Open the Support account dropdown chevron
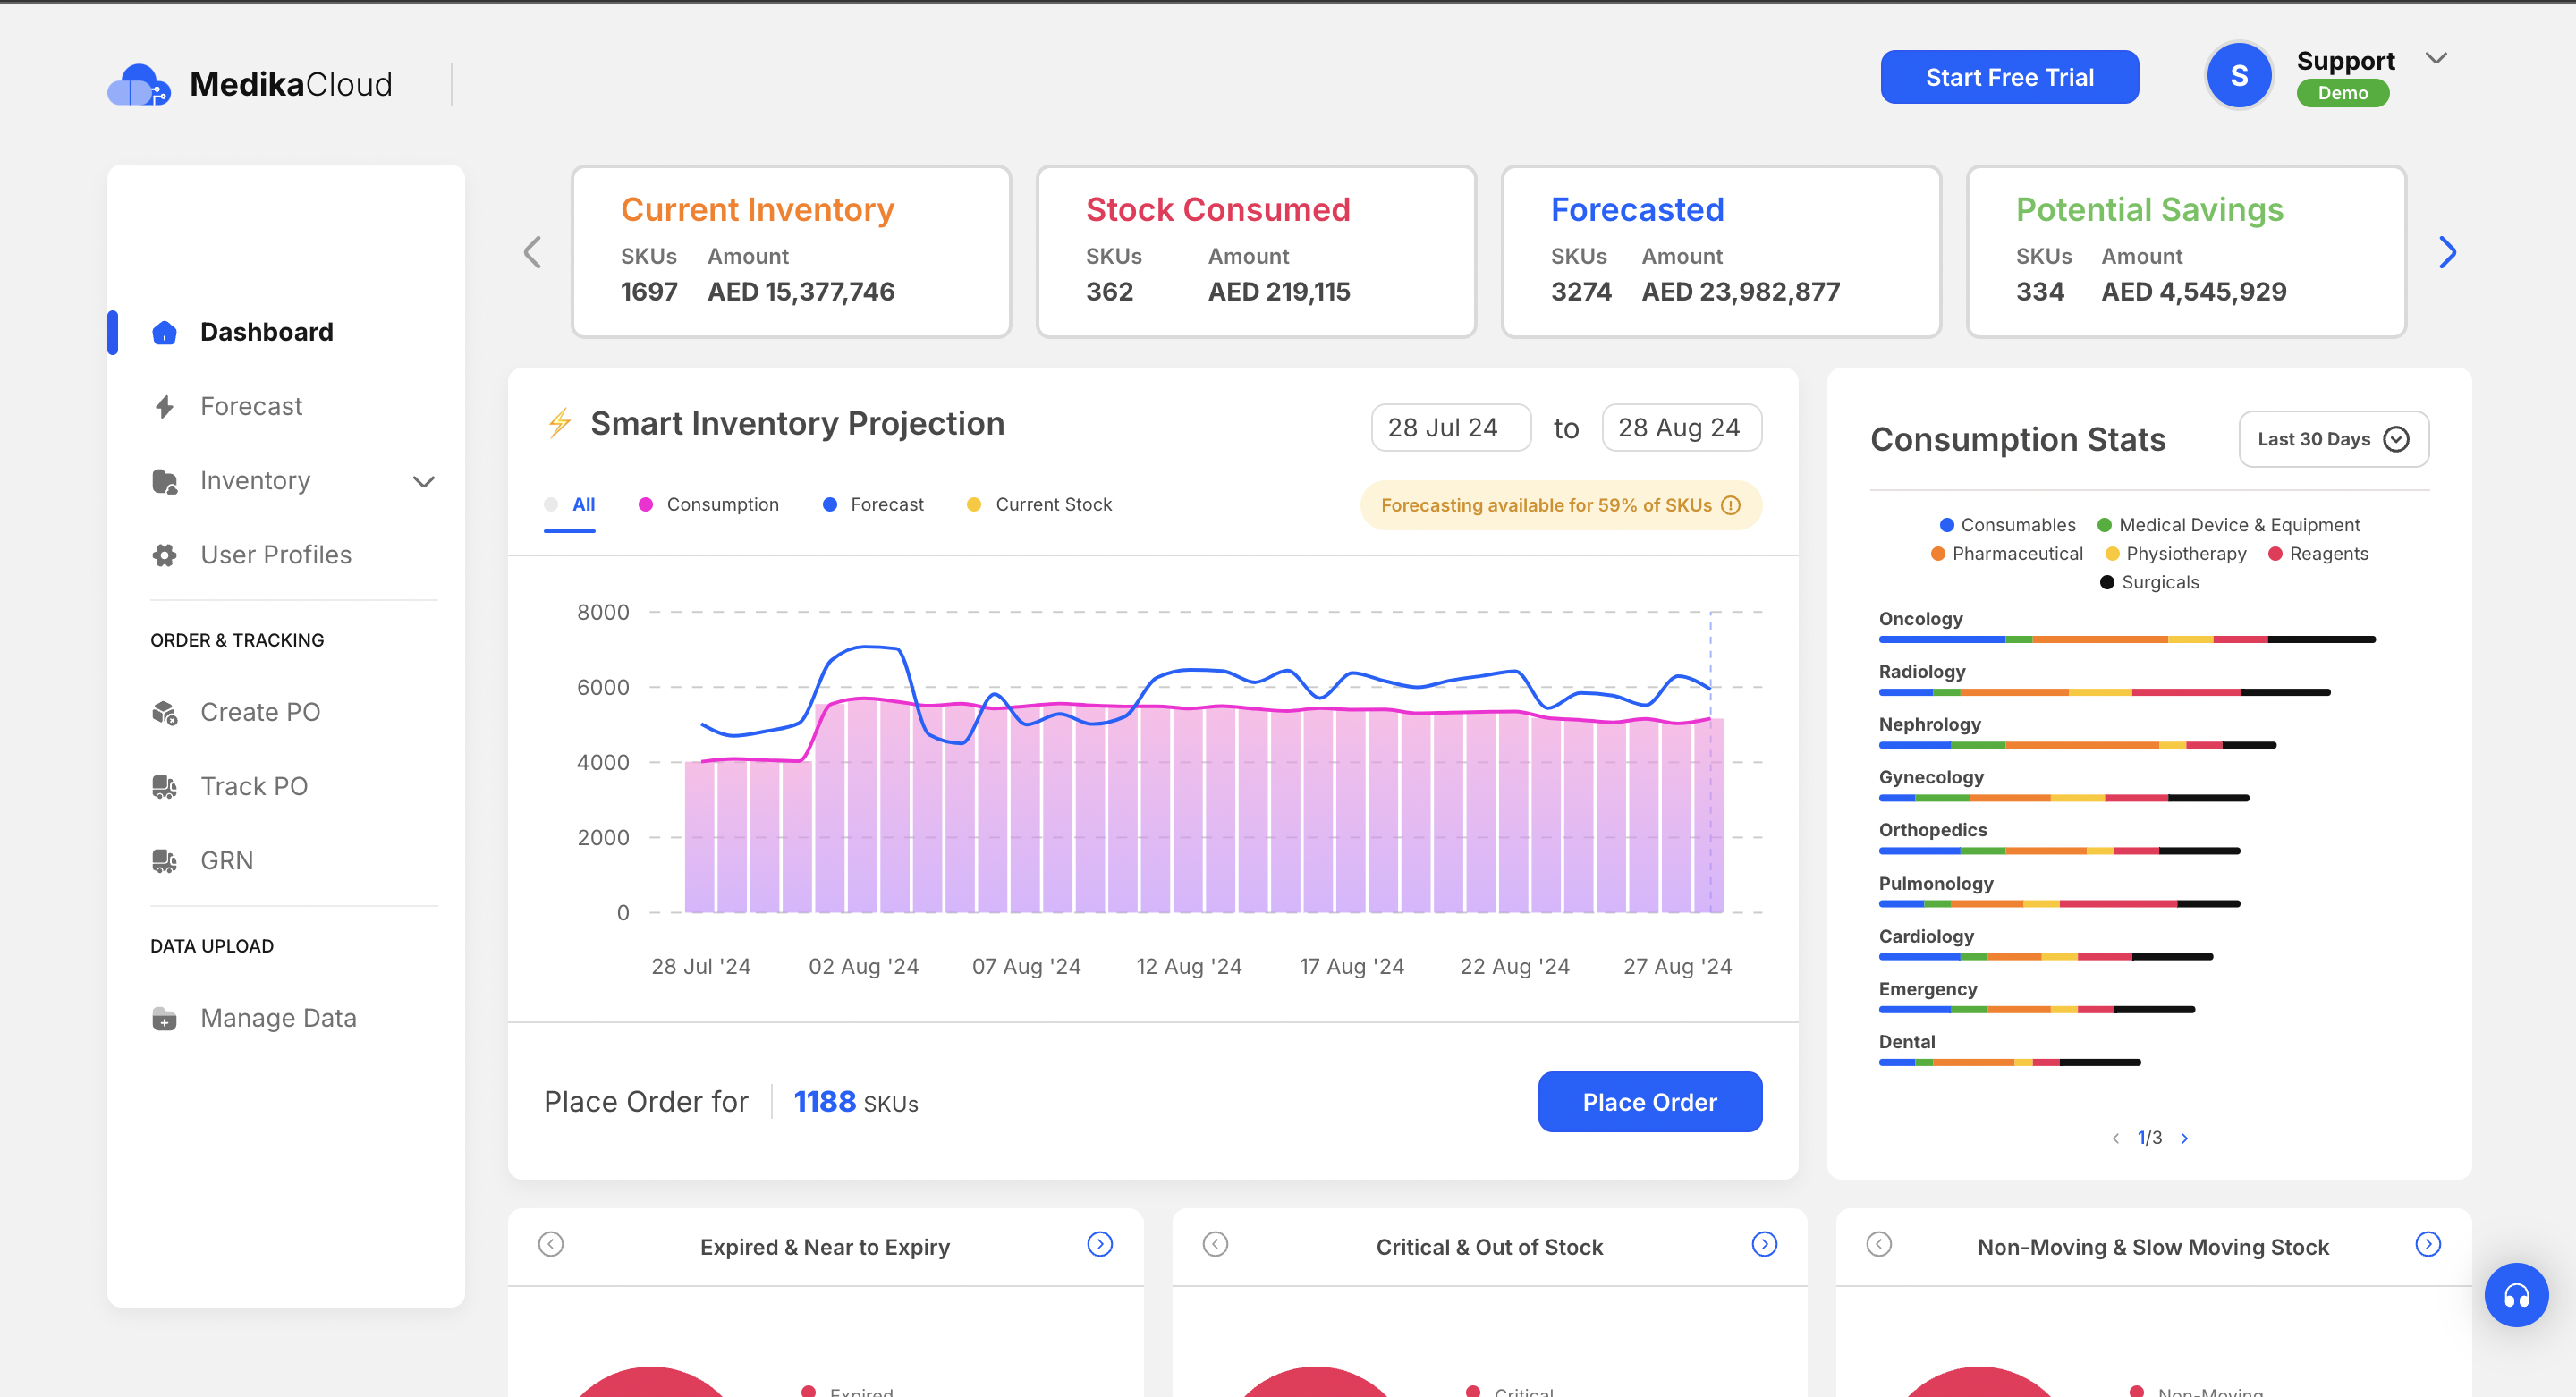Viewport: 2576px width, 1397px height. point(2436,59)
